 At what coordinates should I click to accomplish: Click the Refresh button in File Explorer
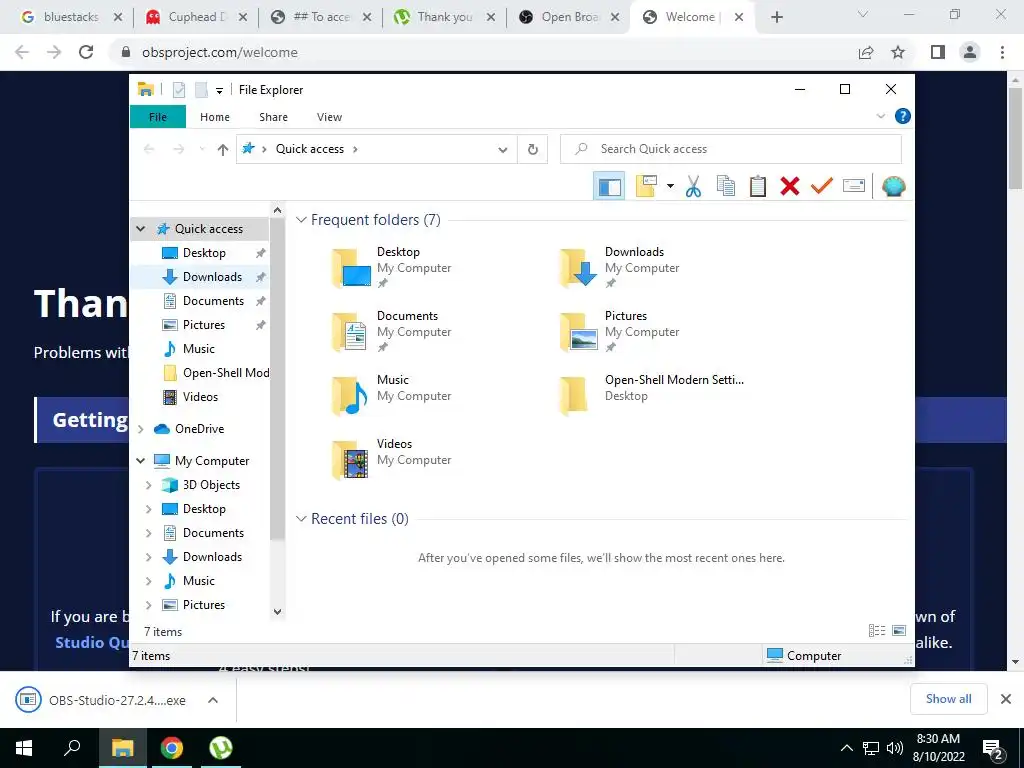(x=533, y=150)
